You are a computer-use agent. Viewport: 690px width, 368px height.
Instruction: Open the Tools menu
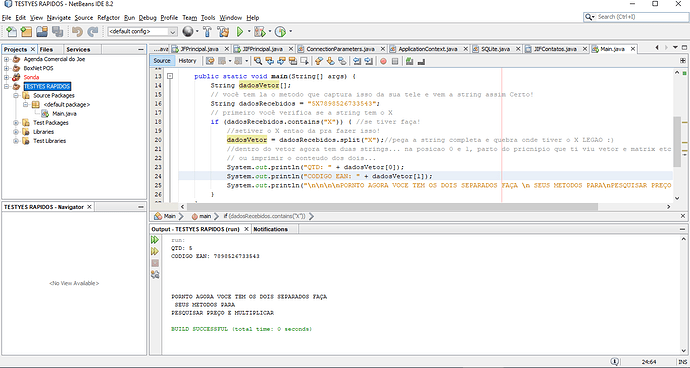coord(208,18)
